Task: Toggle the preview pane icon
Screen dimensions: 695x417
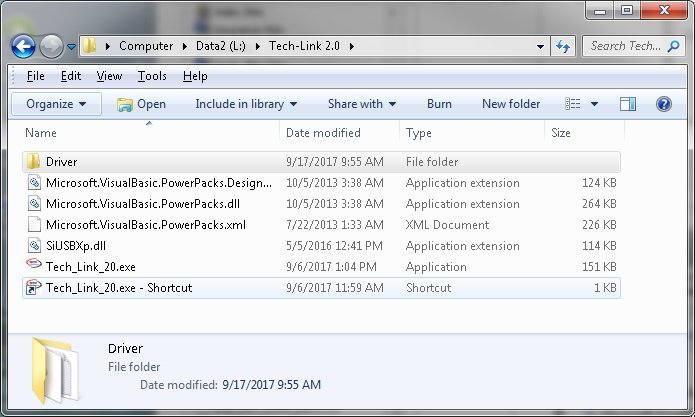Action: click(628, 104)
